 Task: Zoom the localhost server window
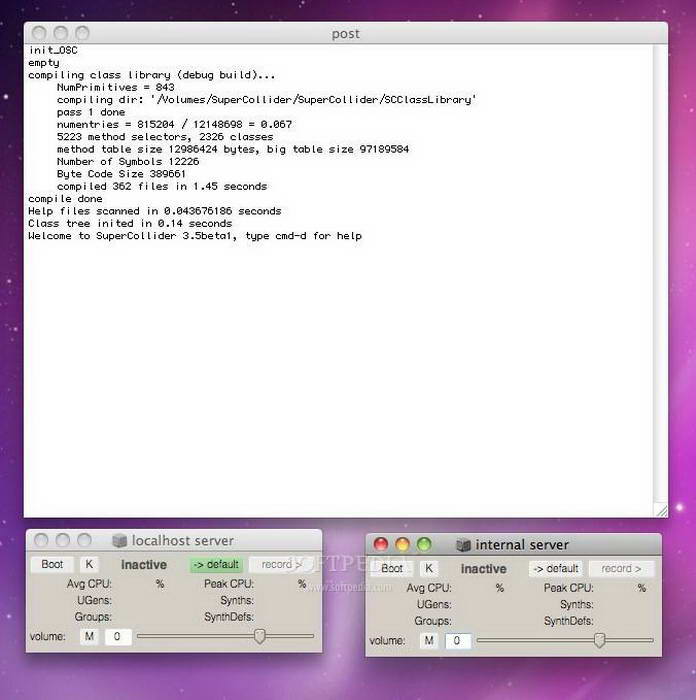tap(84, 540)
